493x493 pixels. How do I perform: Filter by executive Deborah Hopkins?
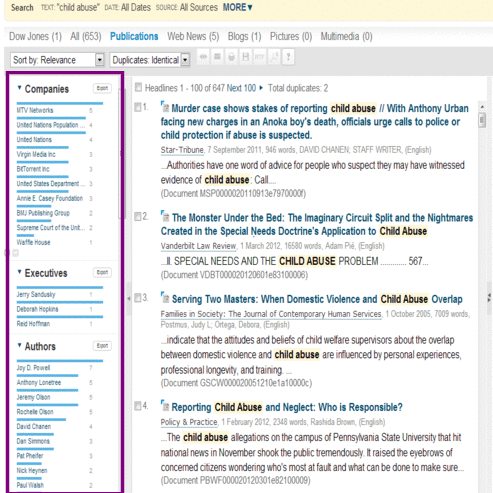tap(37, 309)
